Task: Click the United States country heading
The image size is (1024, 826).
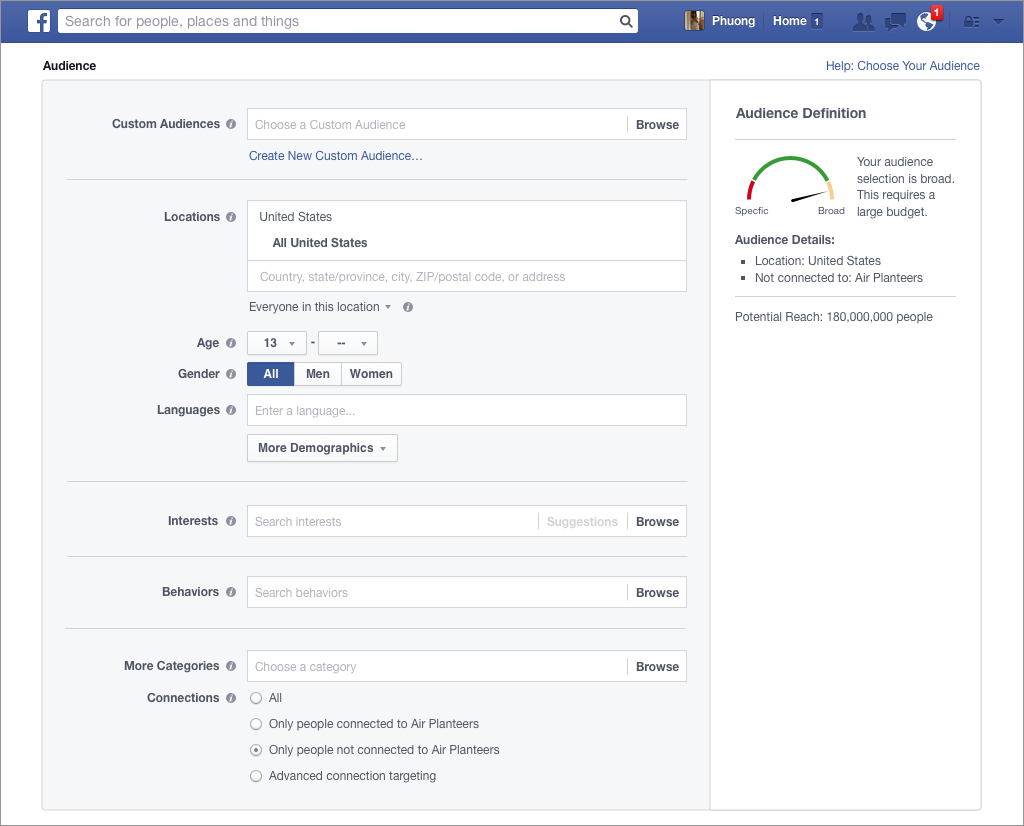Action: point(295,217)
